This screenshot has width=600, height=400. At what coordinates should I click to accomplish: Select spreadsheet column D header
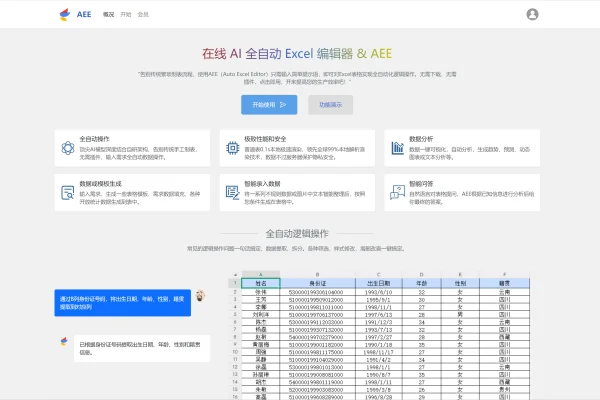(421, 274)
